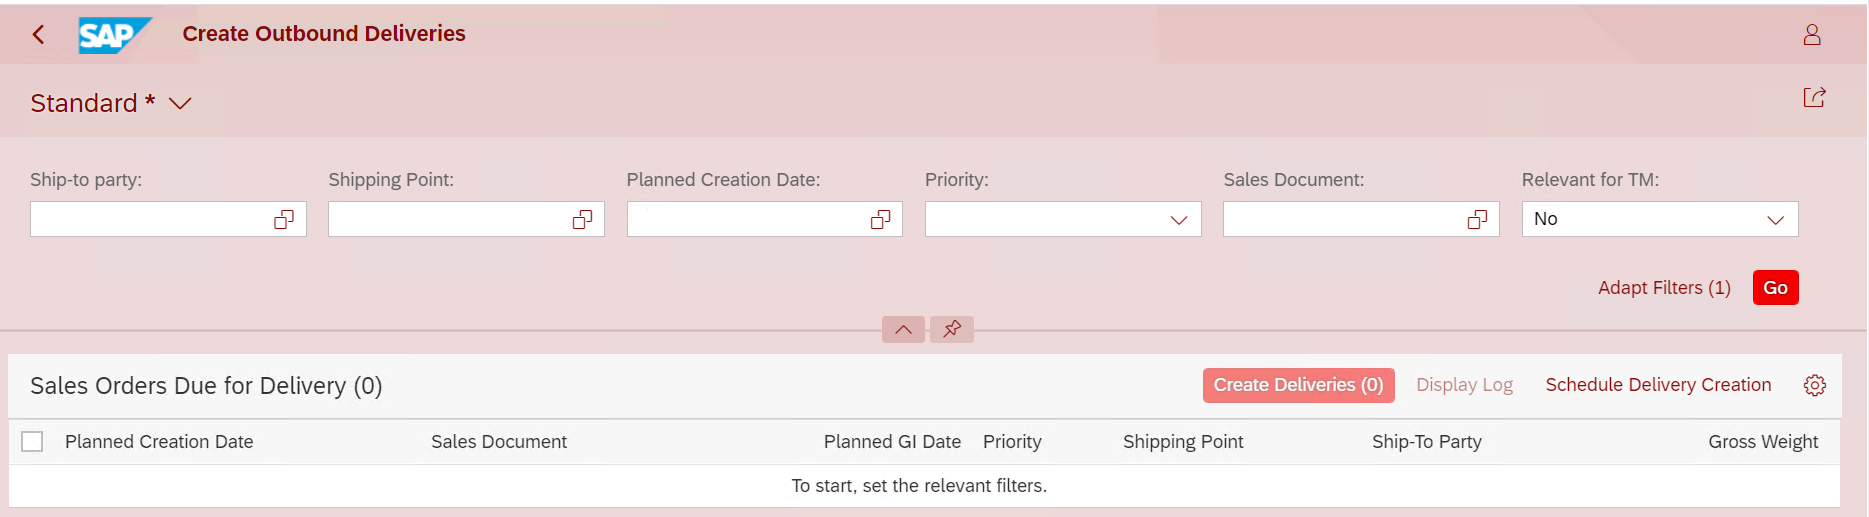Open Adapt Filters (1)

click(x=1664, y=288)
